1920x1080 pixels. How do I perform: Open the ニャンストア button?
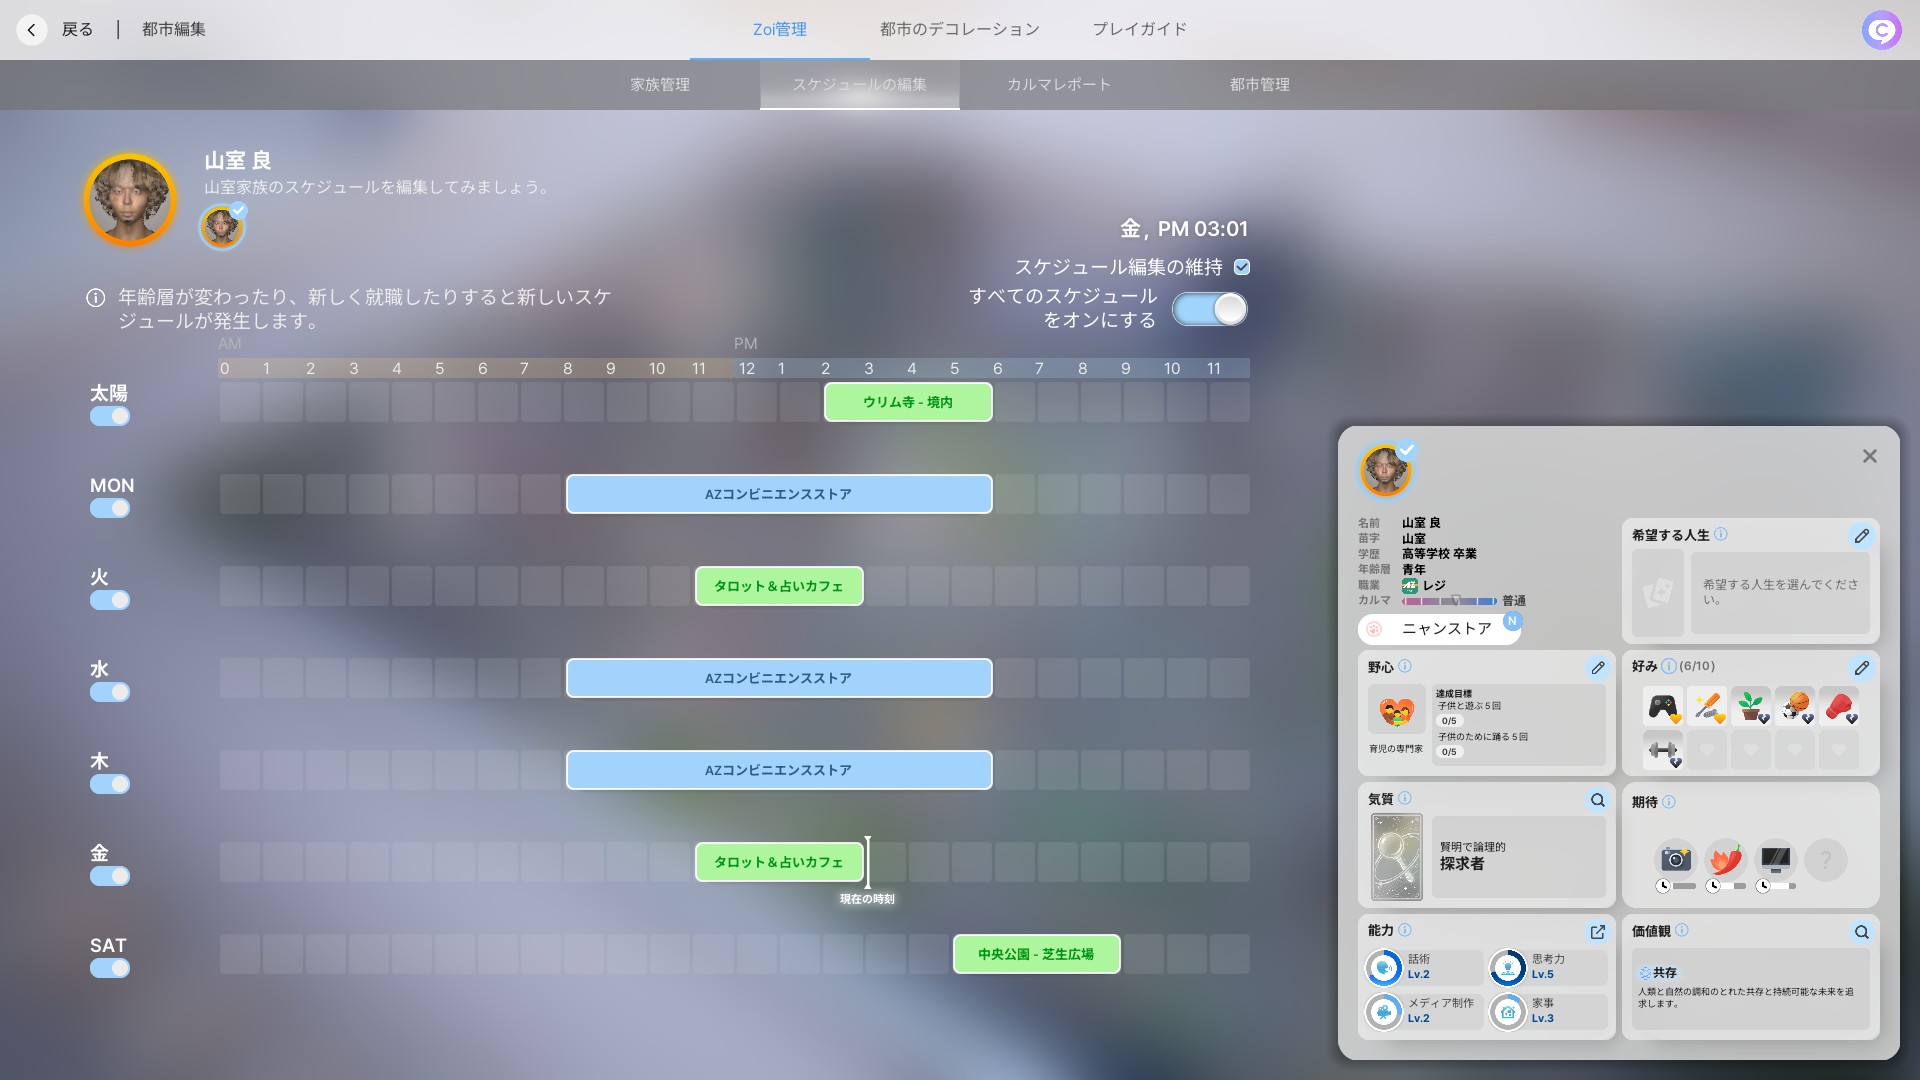[1438, 629]
